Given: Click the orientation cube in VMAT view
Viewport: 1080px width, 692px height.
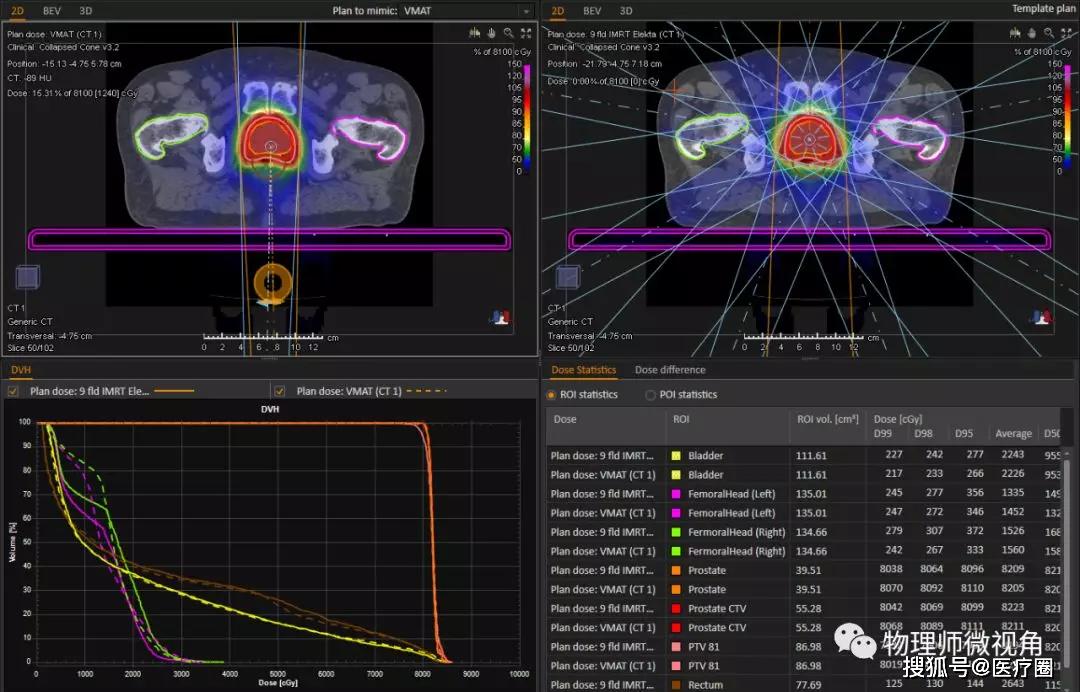Looking at the screenshot, I should (x=27, y=279).
